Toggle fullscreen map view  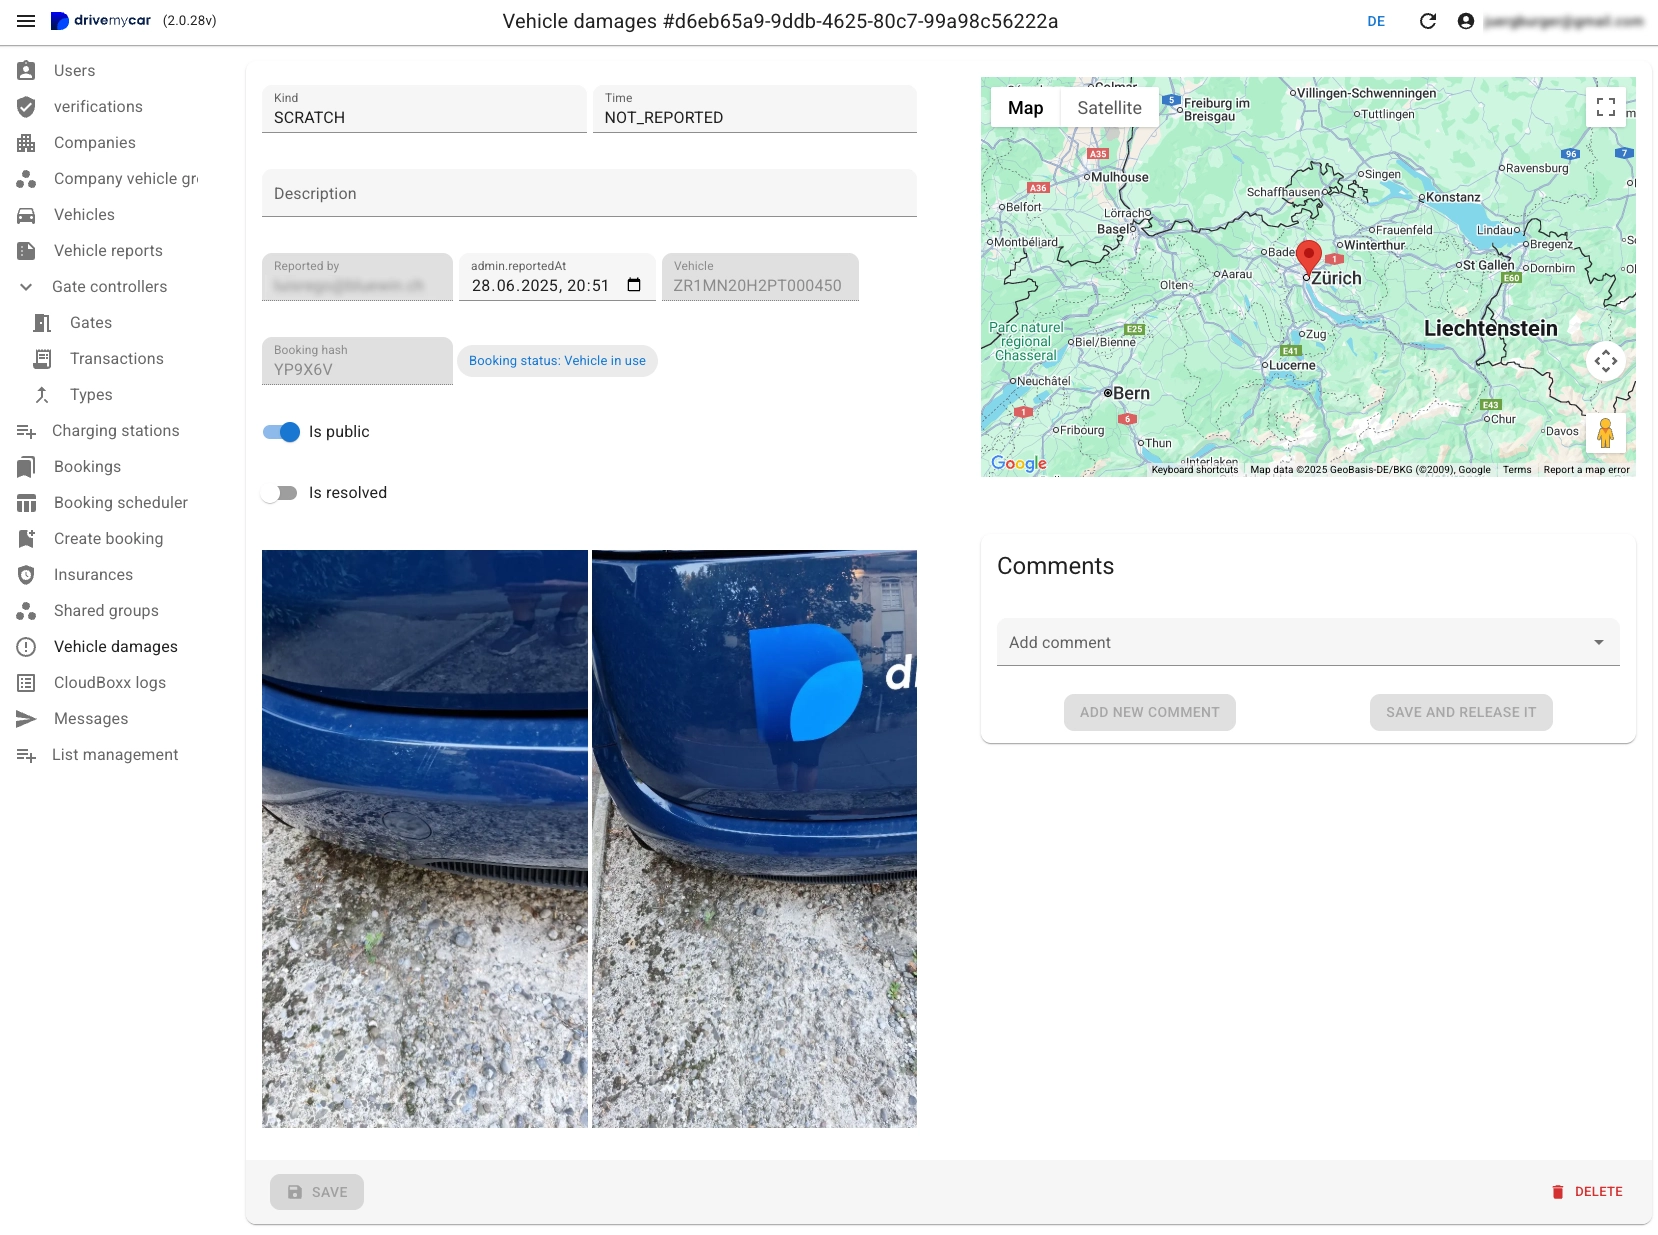point(1605,107)
